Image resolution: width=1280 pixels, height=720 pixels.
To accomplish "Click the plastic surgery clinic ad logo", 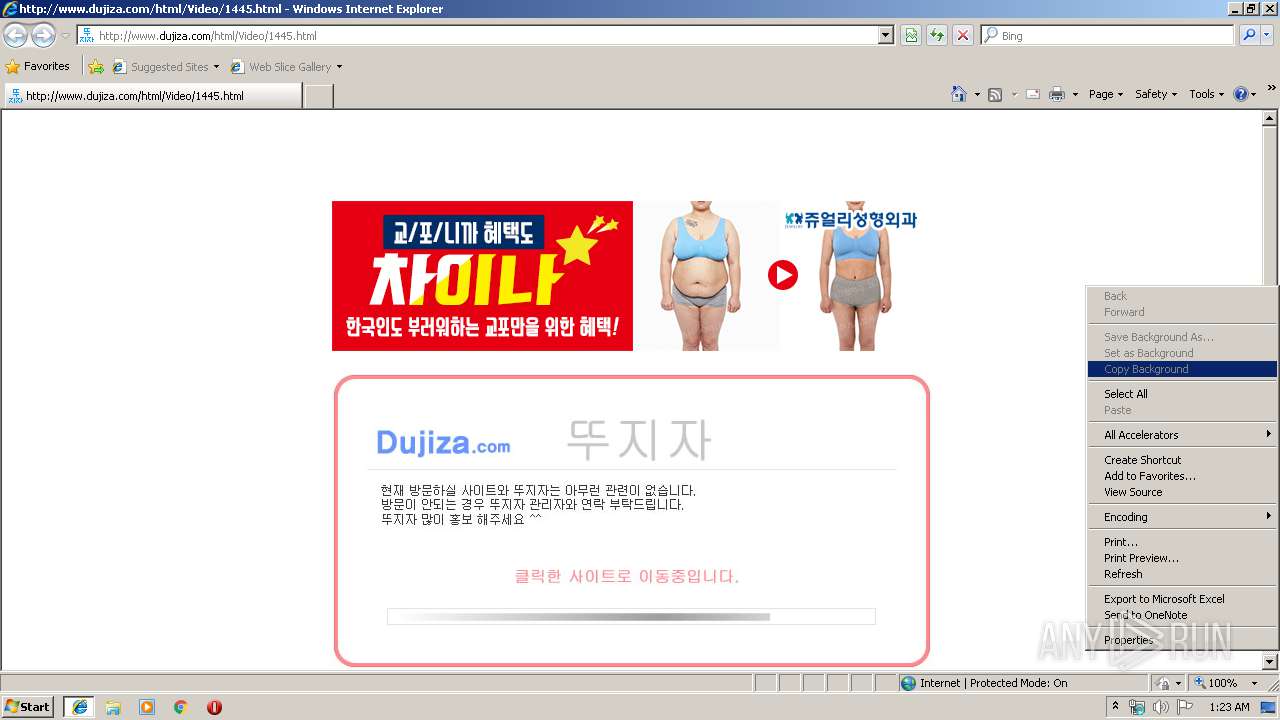I will [850, 220].
